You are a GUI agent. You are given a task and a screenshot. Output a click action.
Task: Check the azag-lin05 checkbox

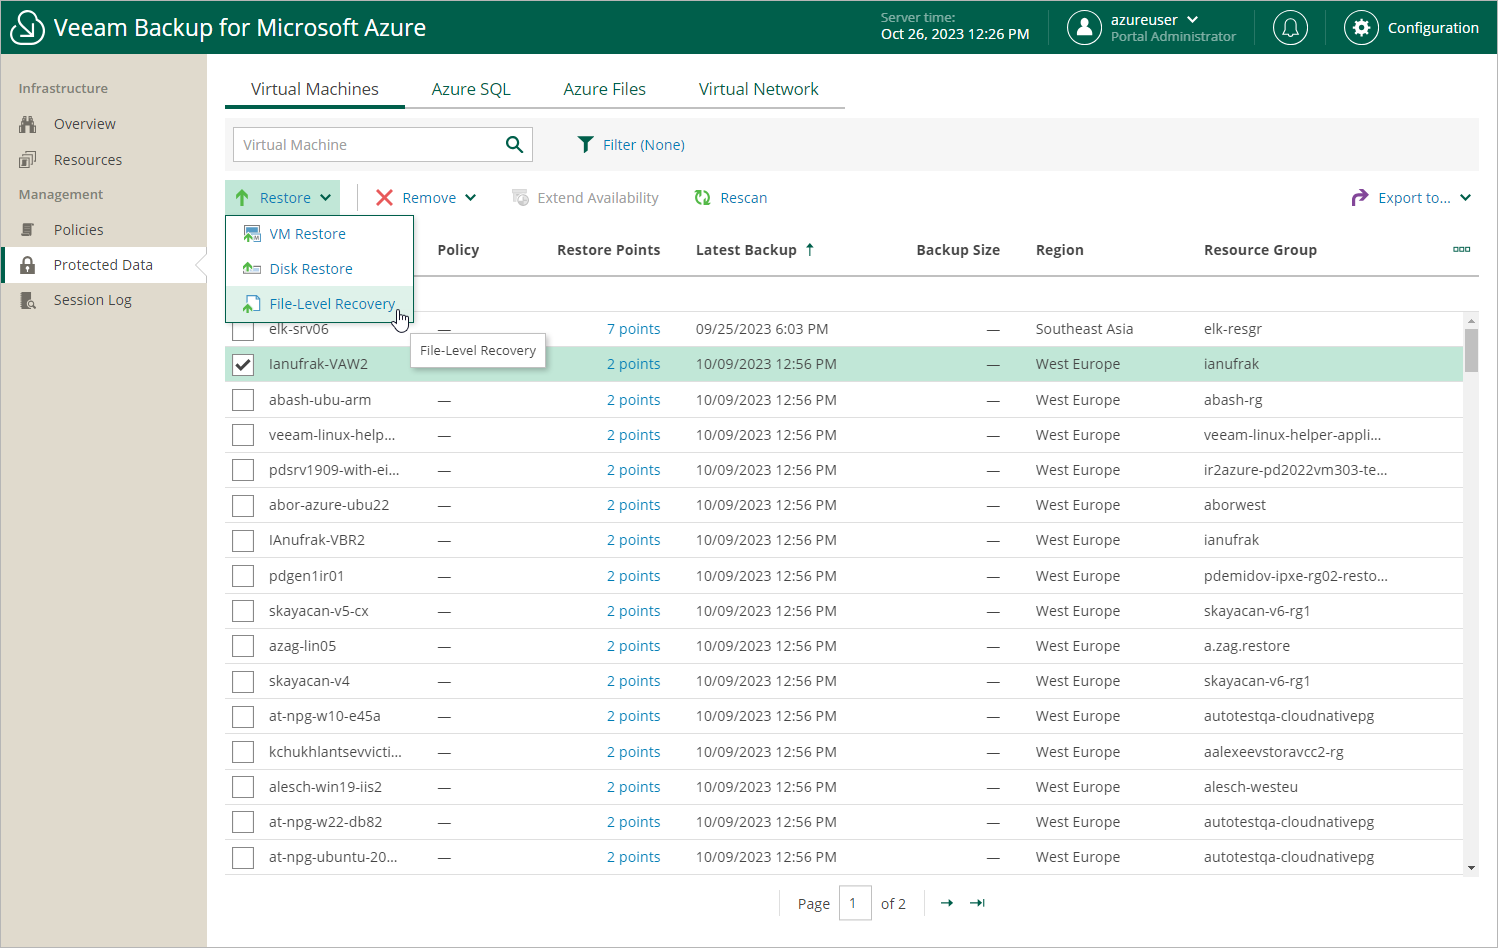tap(243, 646)
